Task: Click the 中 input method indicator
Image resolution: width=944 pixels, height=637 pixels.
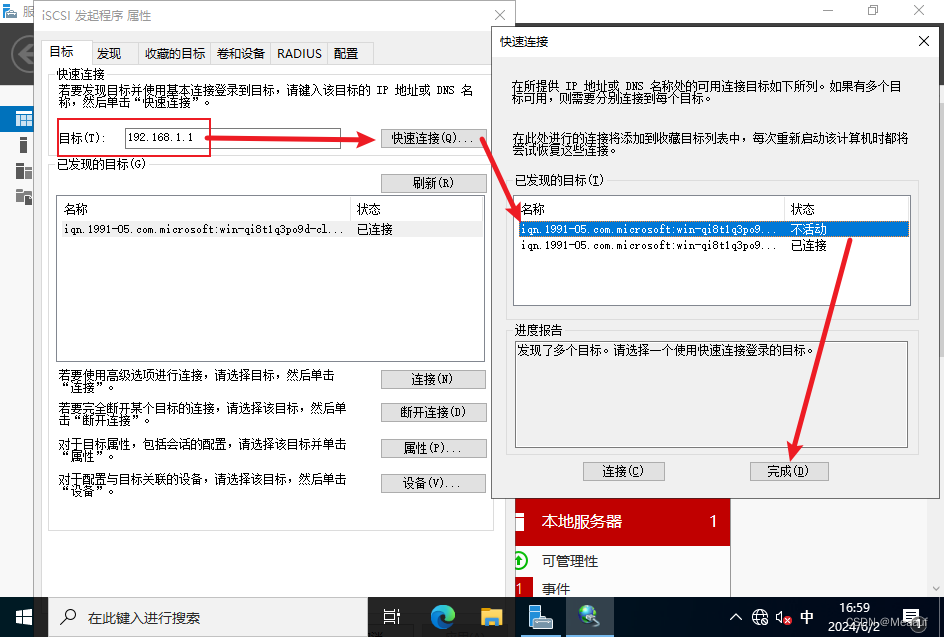Action: (807, 617)
